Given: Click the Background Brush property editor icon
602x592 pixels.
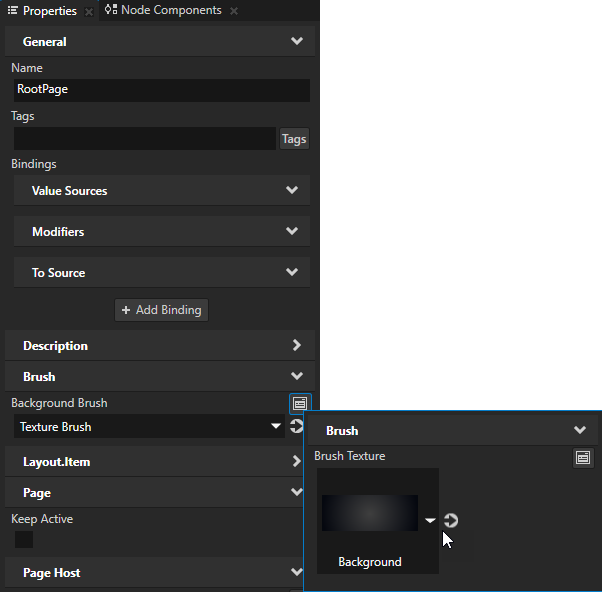Looking at the screenshot, I should [x=298, y=403].
